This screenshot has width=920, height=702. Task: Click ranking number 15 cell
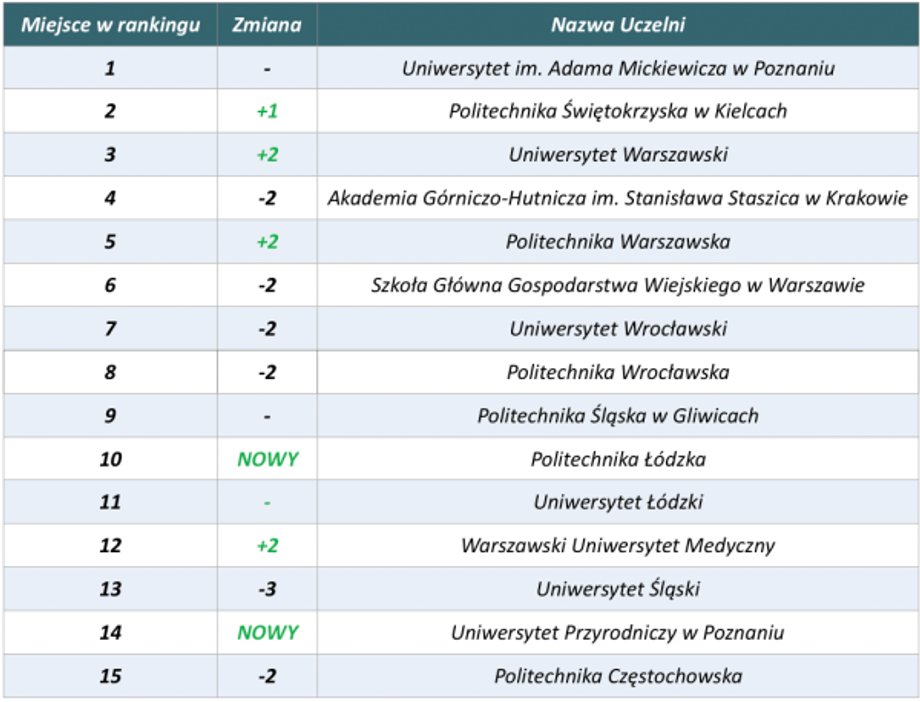click(110, 676)
